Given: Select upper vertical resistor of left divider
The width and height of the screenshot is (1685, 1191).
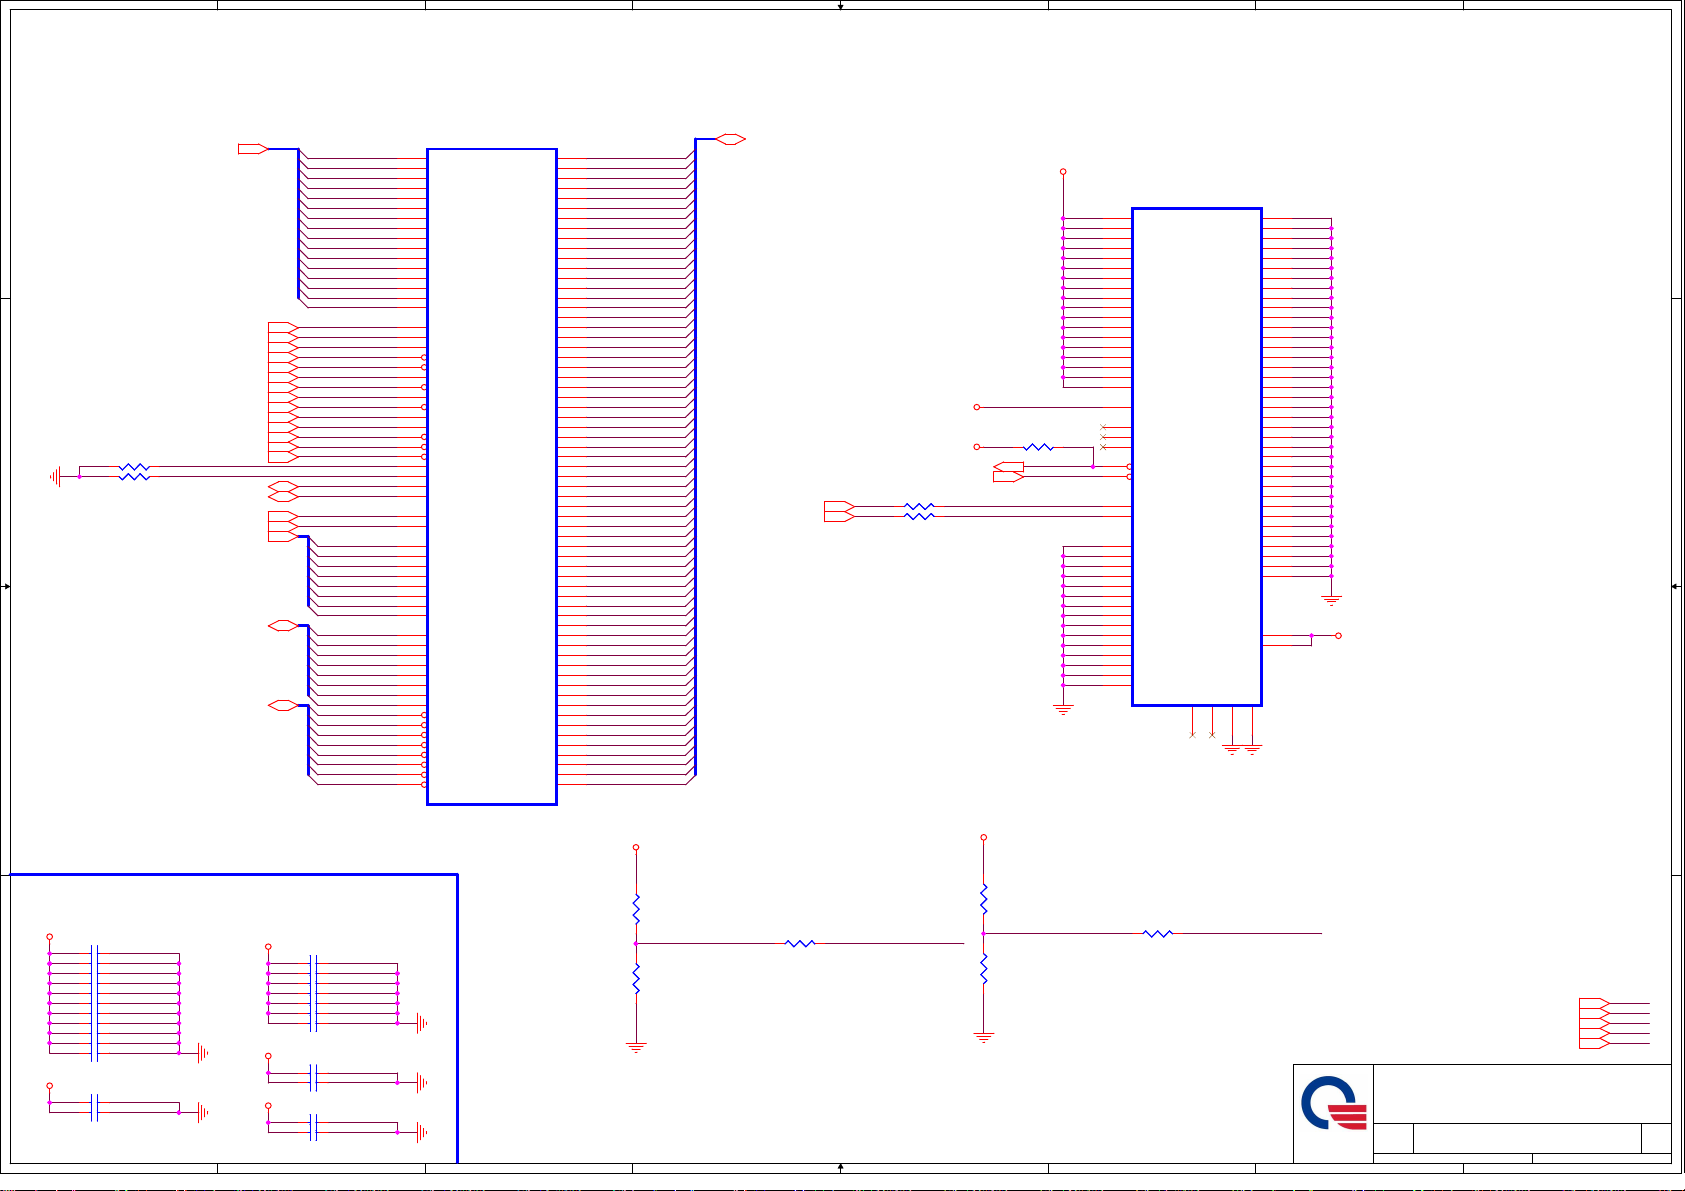Looking at the screenshot, I should pos(636,909).
